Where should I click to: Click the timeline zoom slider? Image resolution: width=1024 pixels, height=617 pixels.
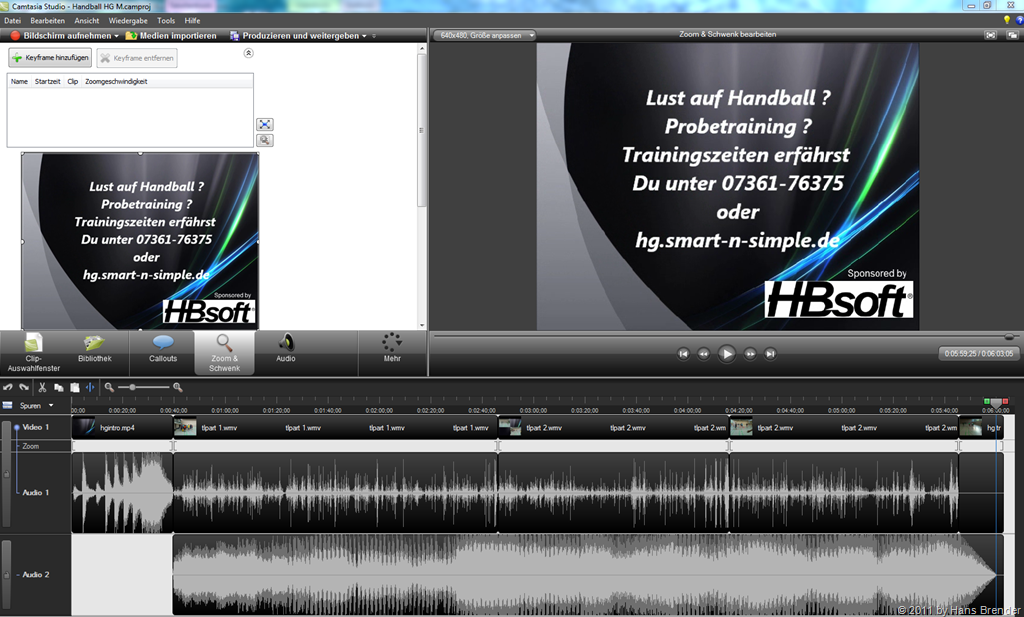tap(133, 387)
